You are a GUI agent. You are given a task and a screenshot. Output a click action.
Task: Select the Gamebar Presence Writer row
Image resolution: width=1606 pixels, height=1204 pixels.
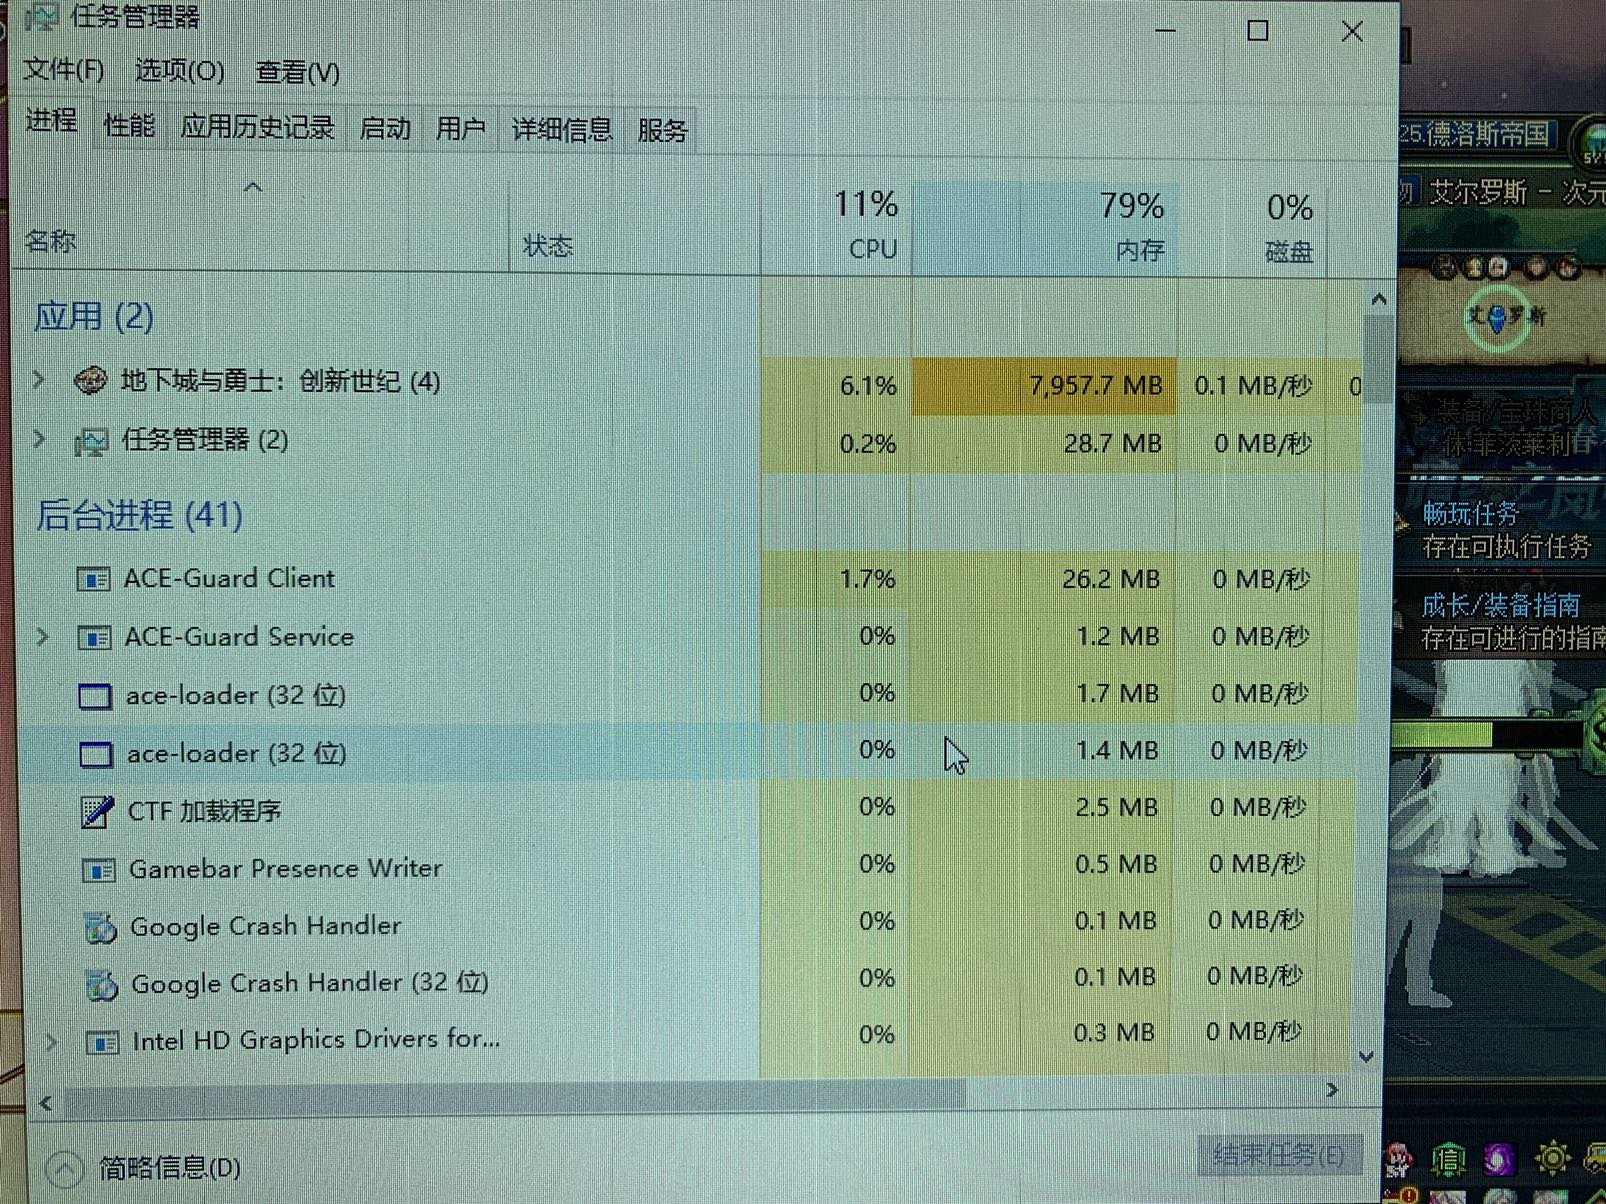(690, 868)
